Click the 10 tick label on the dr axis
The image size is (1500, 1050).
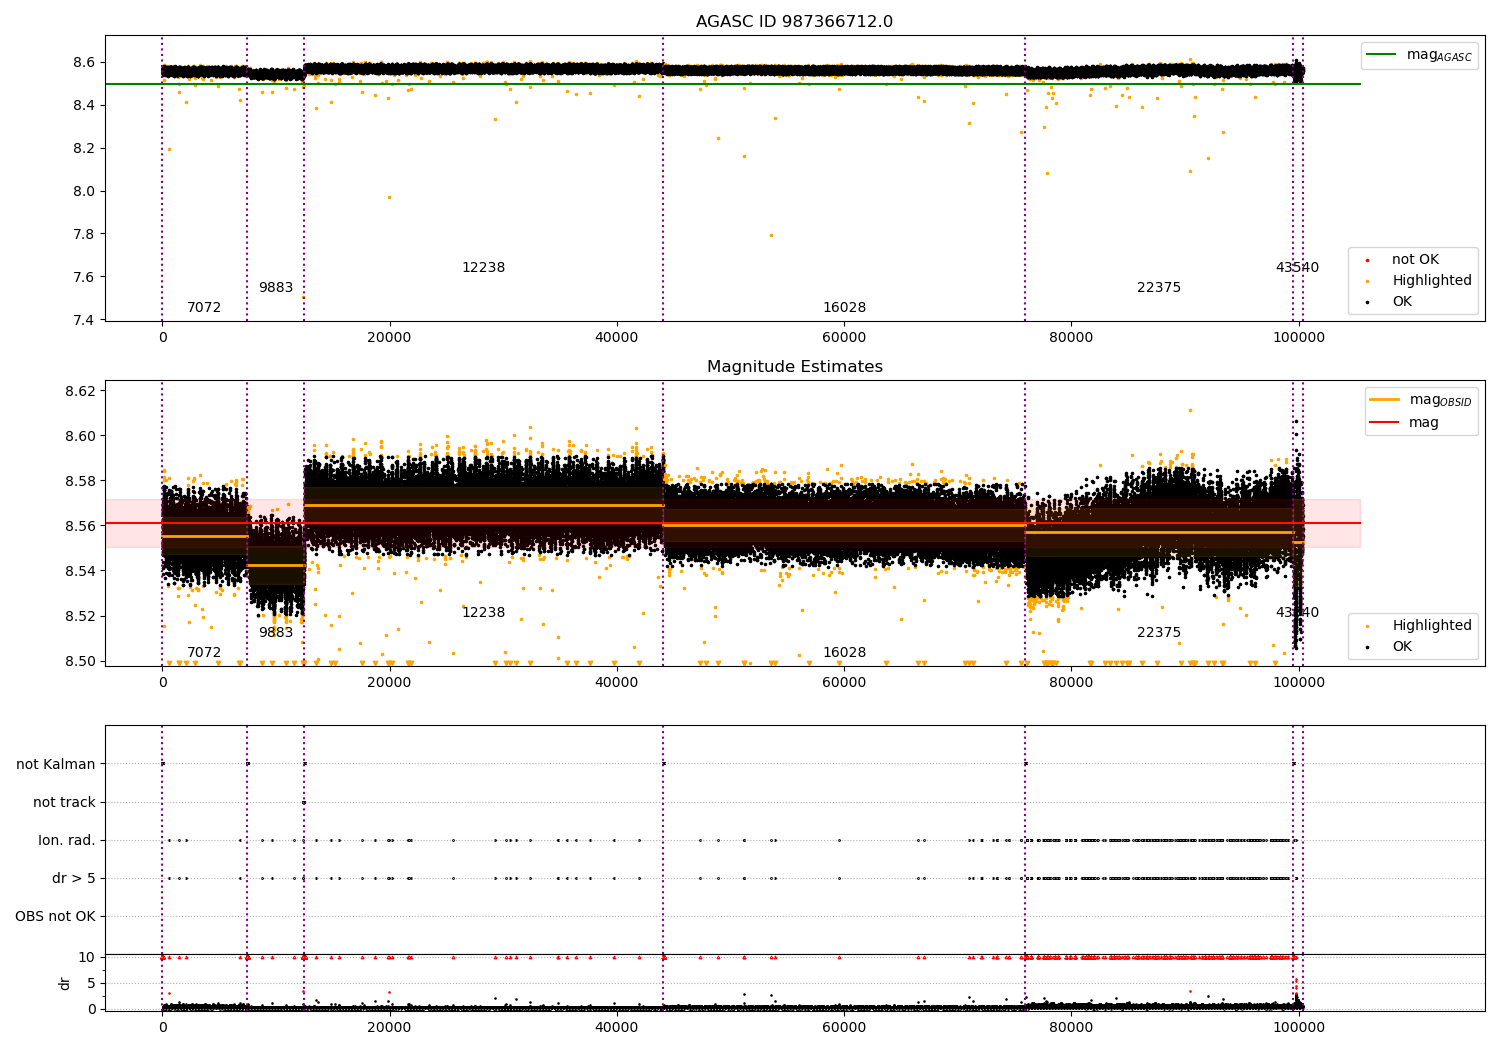coord(87,957)
